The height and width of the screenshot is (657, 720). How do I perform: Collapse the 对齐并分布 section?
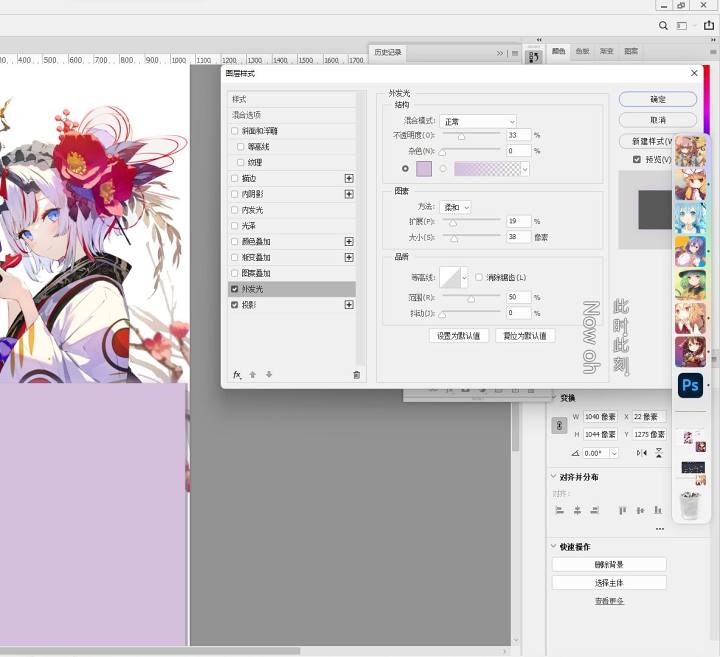pyautogui.click(x=554, y=477)
